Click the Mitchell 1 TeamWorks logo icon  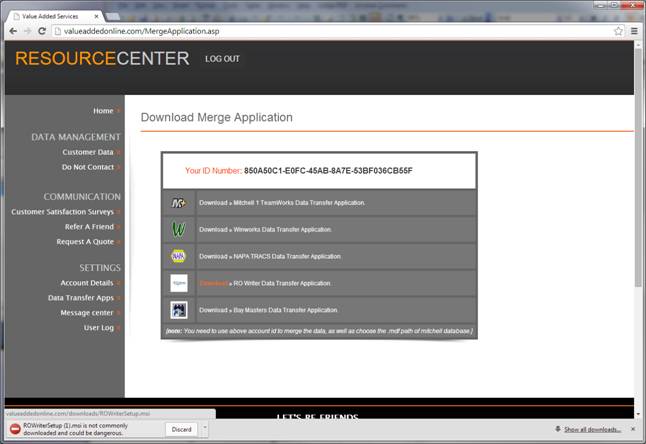click(178, 203)
